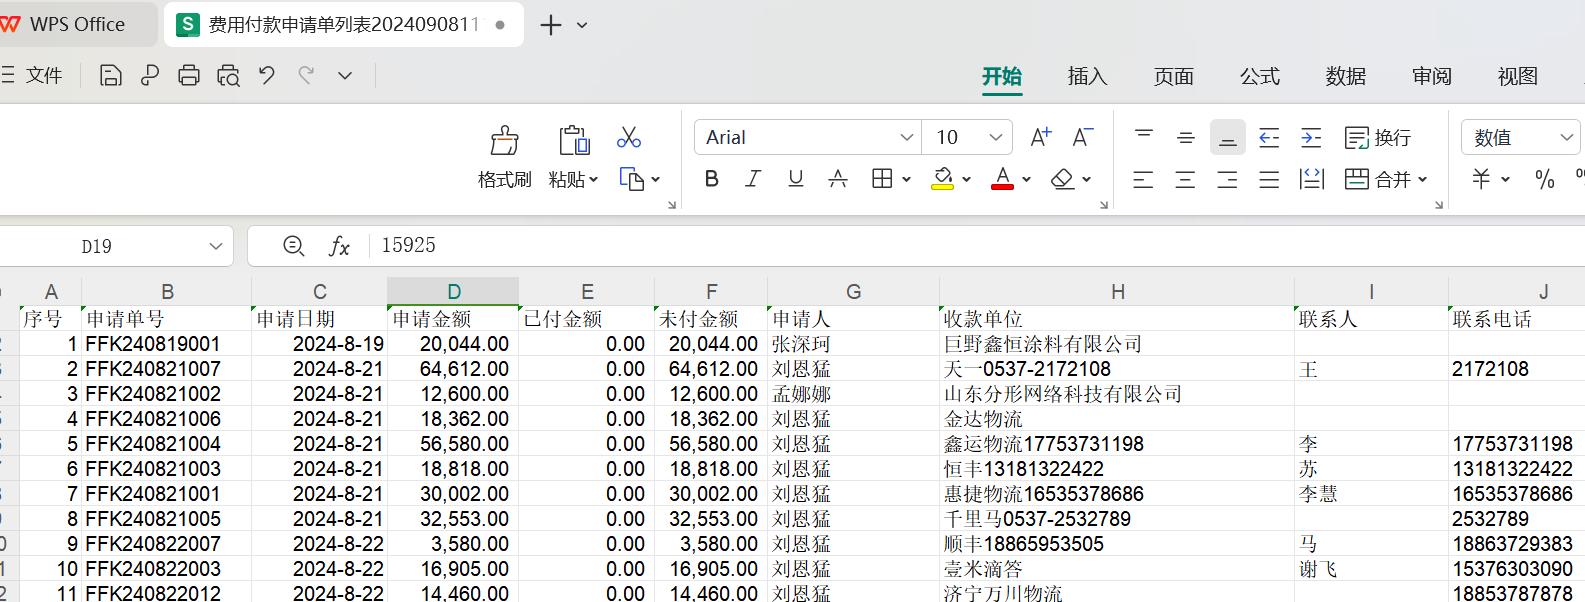Click the 换行 wrap text button
Image resolution: width=1585 pixels, height=602 pixels.
(1378, 137)
